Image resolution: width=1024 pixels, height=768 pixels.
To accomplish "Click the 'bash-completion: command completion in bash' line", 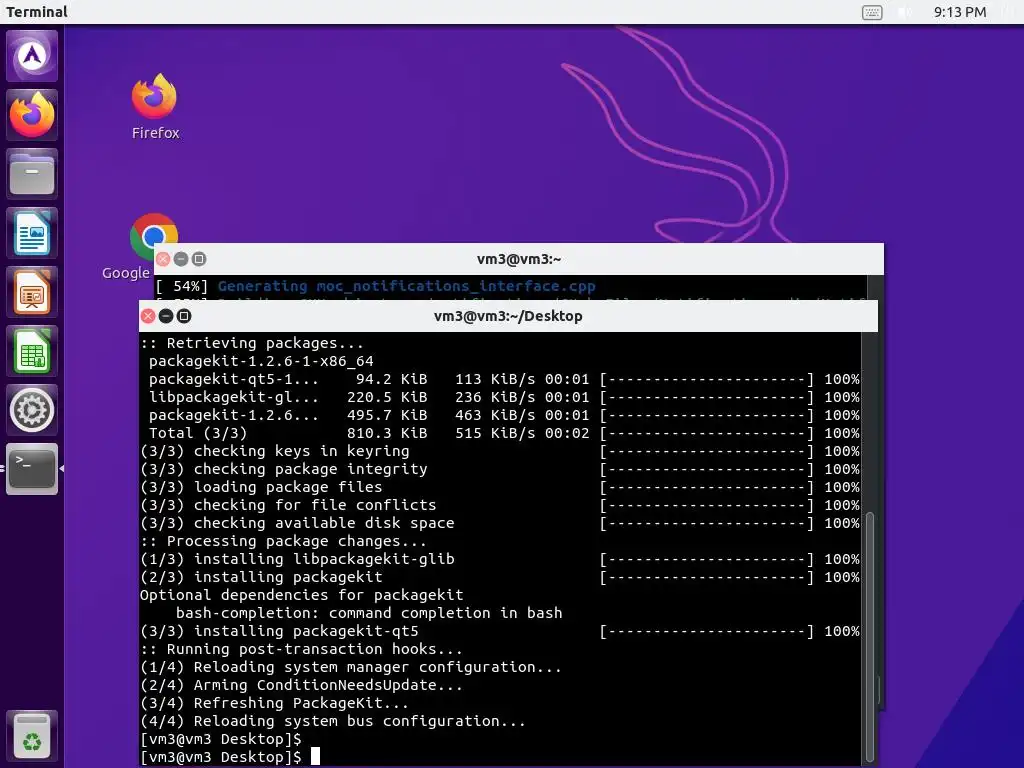I will 369,613.
